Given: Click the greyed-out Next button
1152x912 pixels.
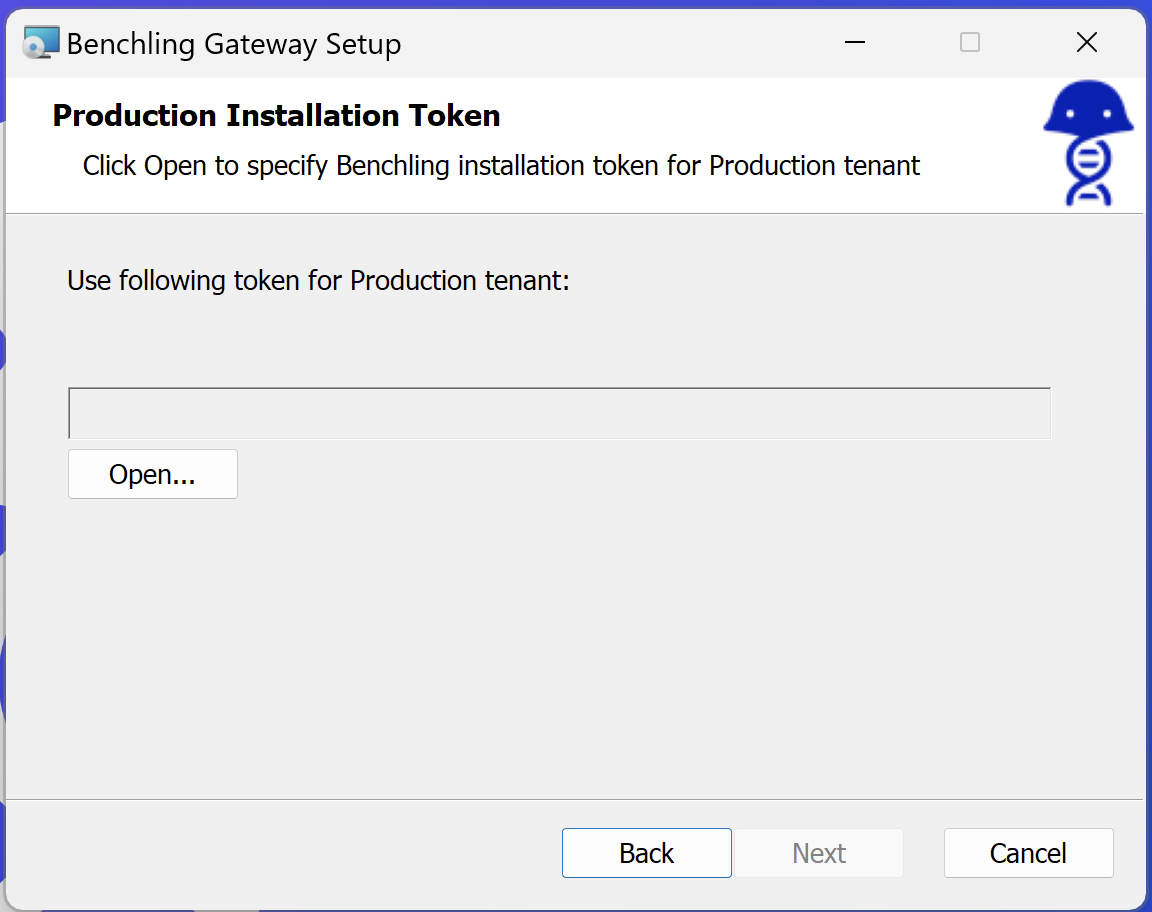Looking at the screenshot, I should [819, 853].
